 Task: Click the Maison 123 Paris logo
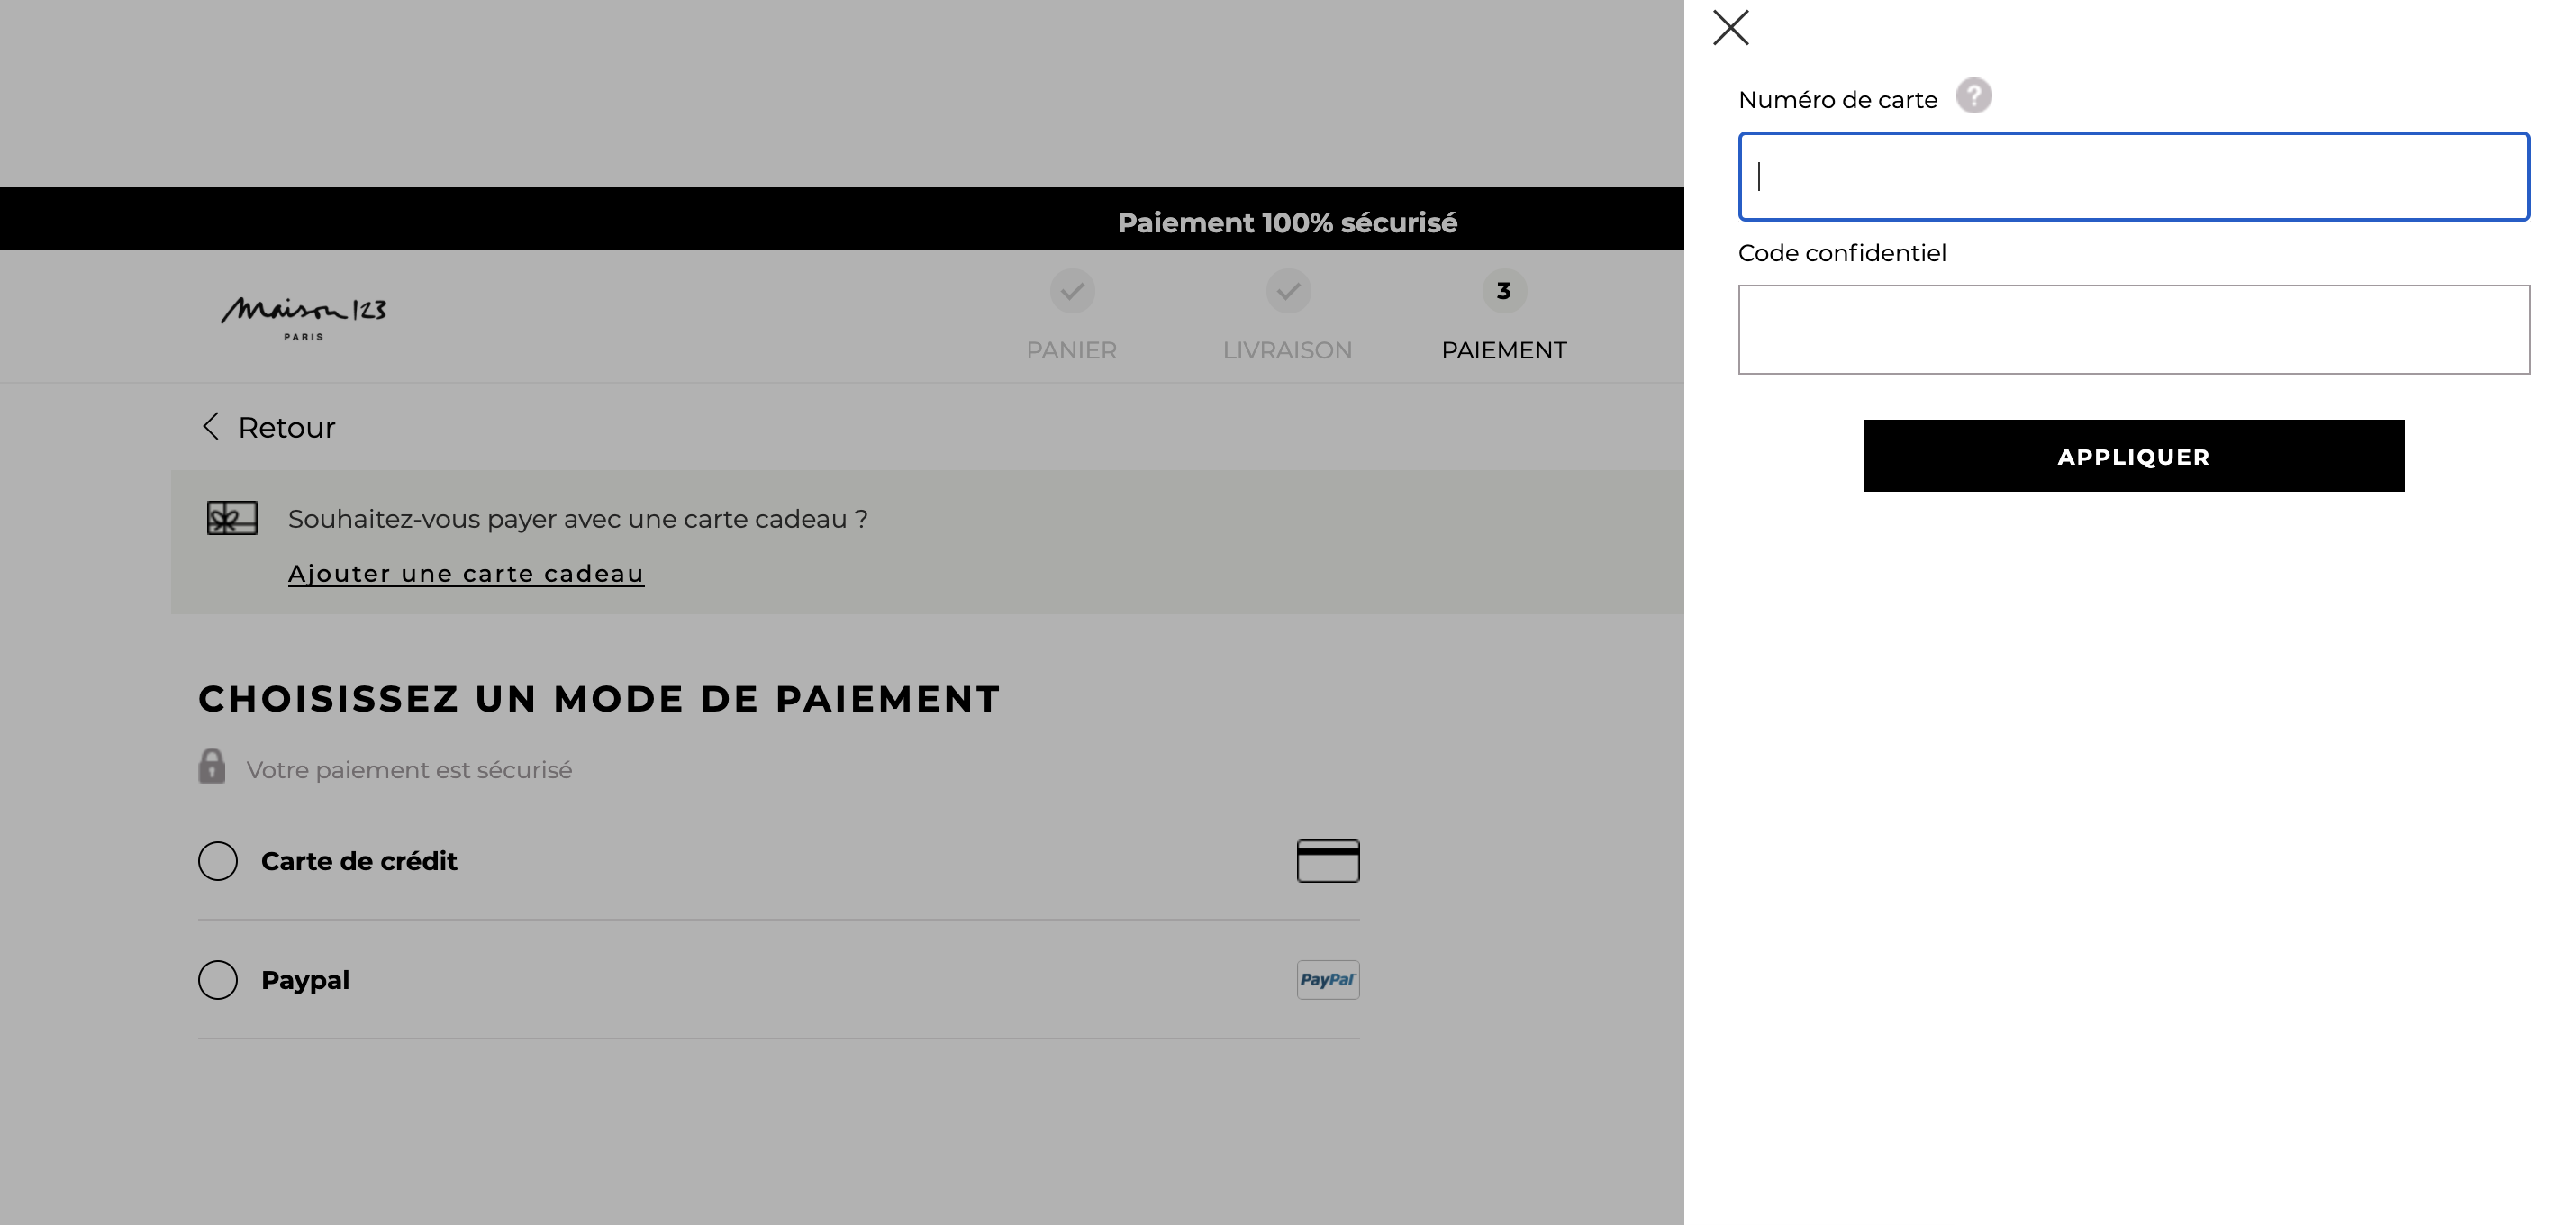(x=304, y=318)
